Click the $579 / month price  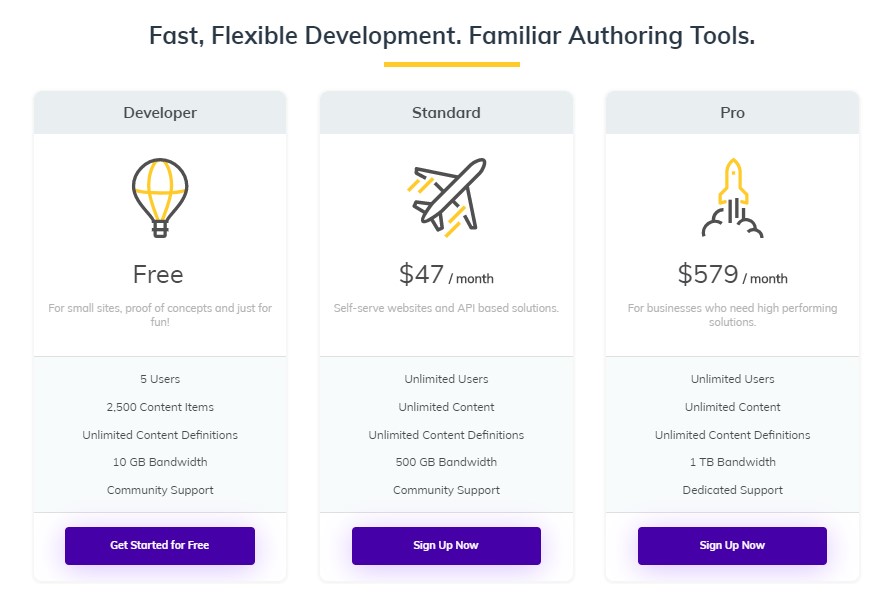(x=732, y=274)
